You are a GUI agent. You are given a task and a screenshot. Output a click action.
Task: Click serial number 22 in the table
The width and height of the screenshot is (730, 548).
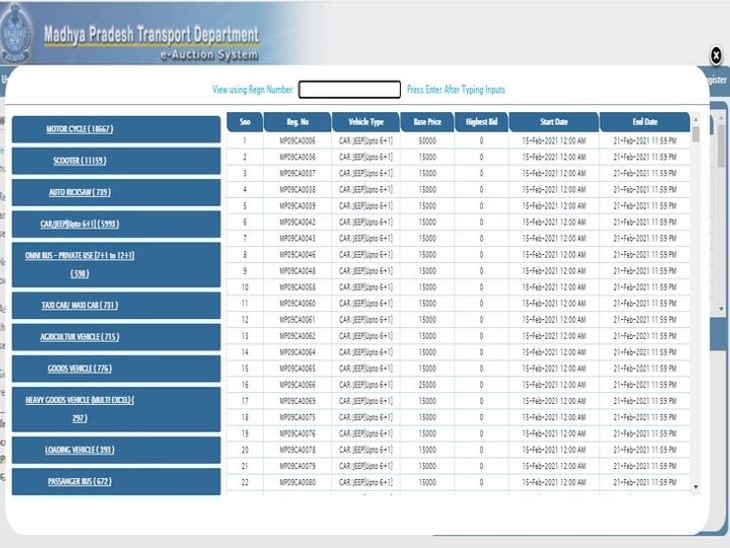pyautogui.click(x=245, y=482)
